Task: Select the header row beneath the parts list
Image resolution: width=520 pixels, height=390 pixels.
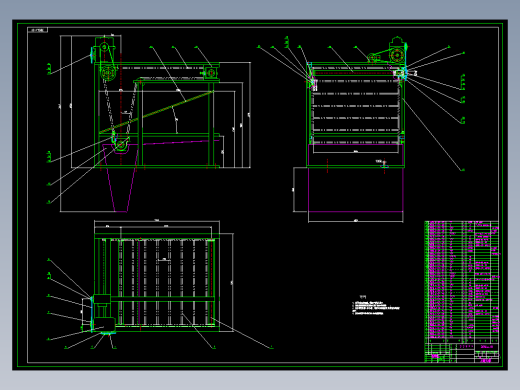Action: [x=462, y=341]
